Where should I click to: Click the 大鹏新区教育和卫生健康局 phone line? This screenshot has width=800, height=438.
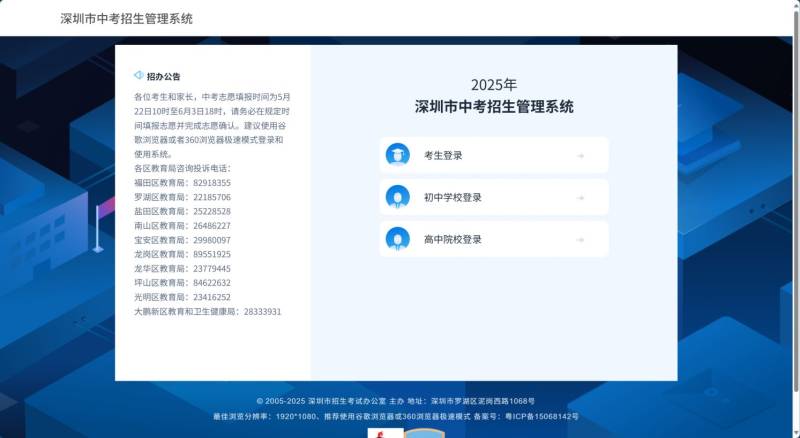coord(207,312)
